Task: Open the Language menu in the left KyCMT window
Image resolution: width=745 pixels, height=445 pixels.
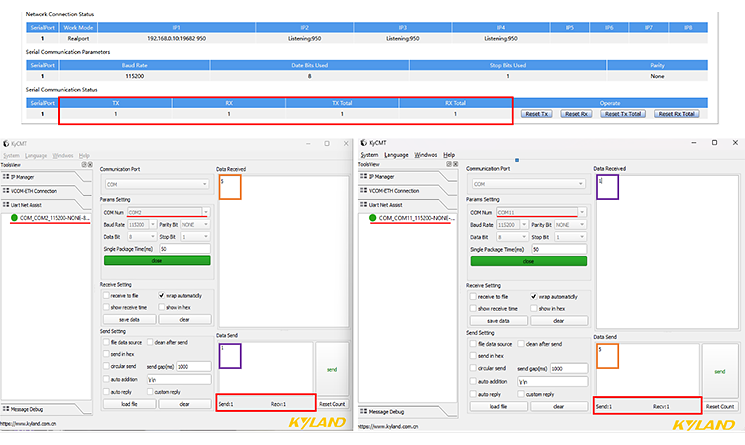Action: coord(36,156)
